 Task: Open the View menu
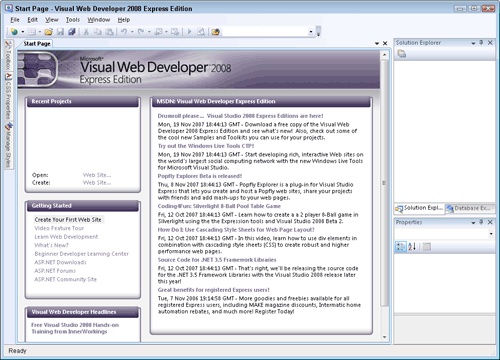pyautogui.click(x=52, y=20)
